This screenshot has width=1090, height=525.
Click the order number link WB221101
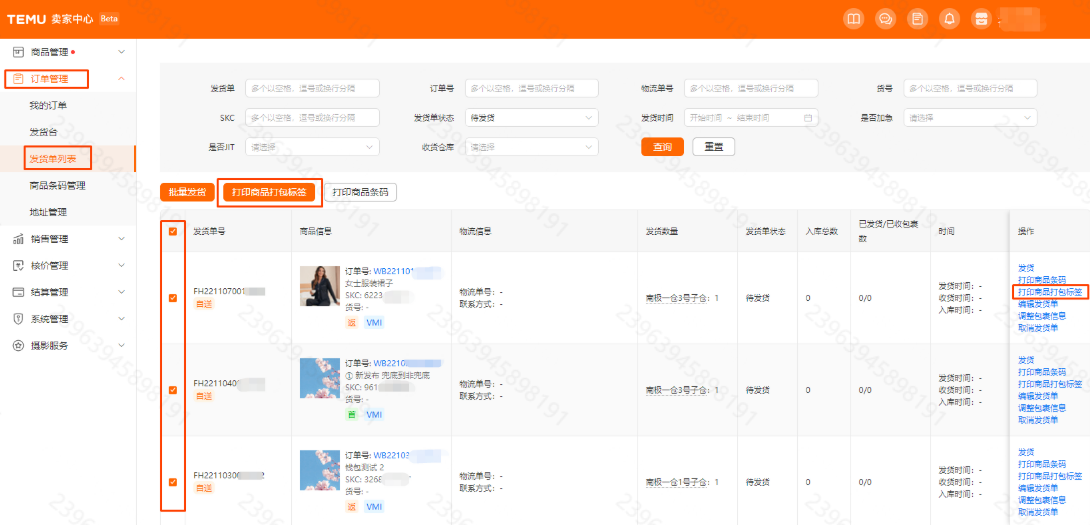(x=393, y=270)
